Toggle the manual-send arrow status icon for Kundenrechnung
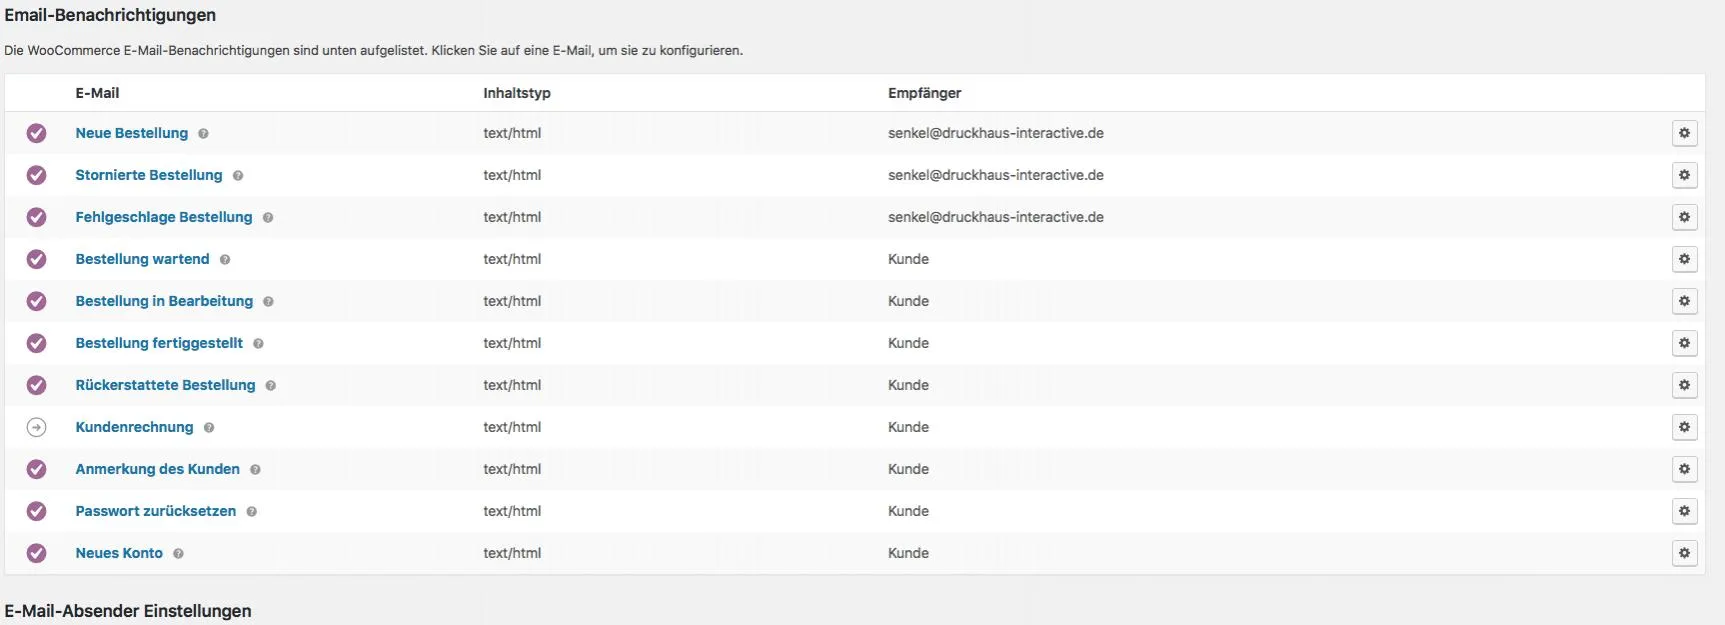 click(36, 427)
